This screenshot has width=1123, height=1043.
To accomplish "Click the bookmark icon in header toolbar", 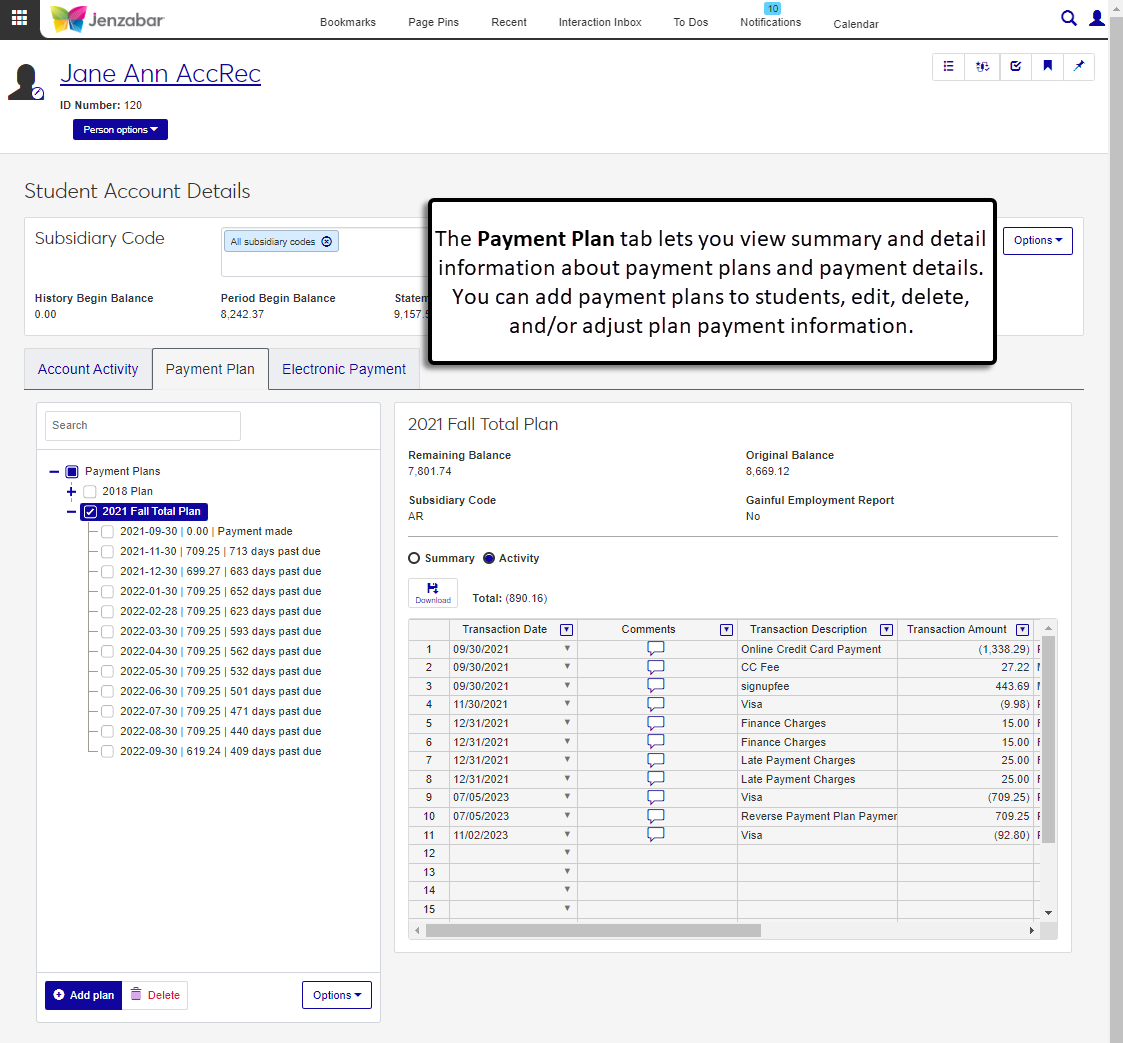I will click(x=1047, y=67).
